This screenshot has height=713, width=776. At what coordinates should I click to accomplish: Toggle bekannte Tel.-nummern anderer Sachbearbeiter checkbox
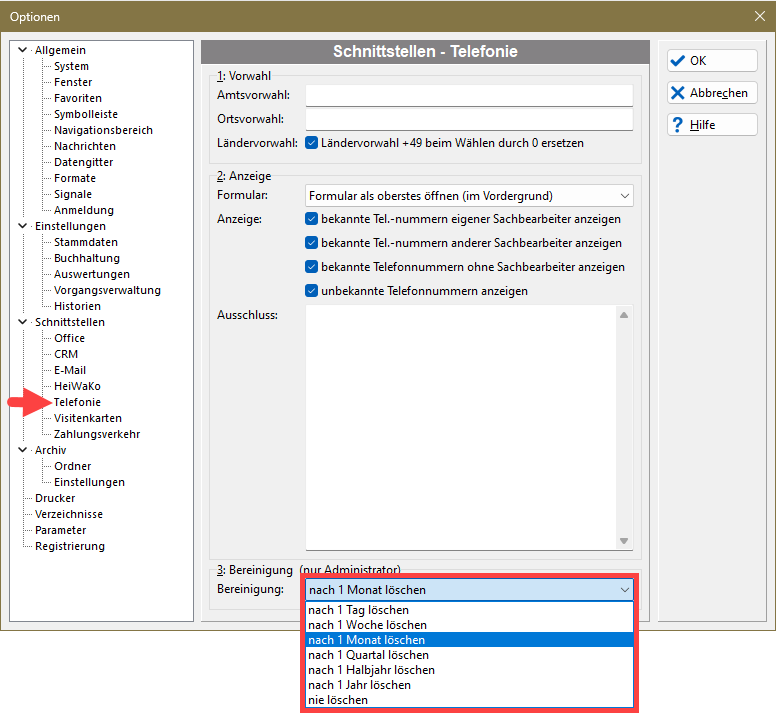[x=311, y=243]
